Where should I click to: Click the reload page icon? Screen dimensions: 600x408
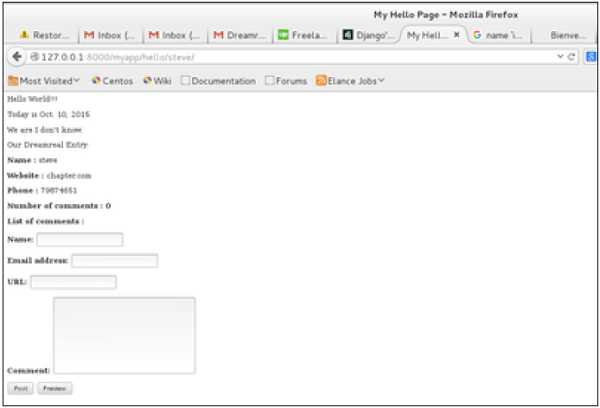[x=571, y=57]
